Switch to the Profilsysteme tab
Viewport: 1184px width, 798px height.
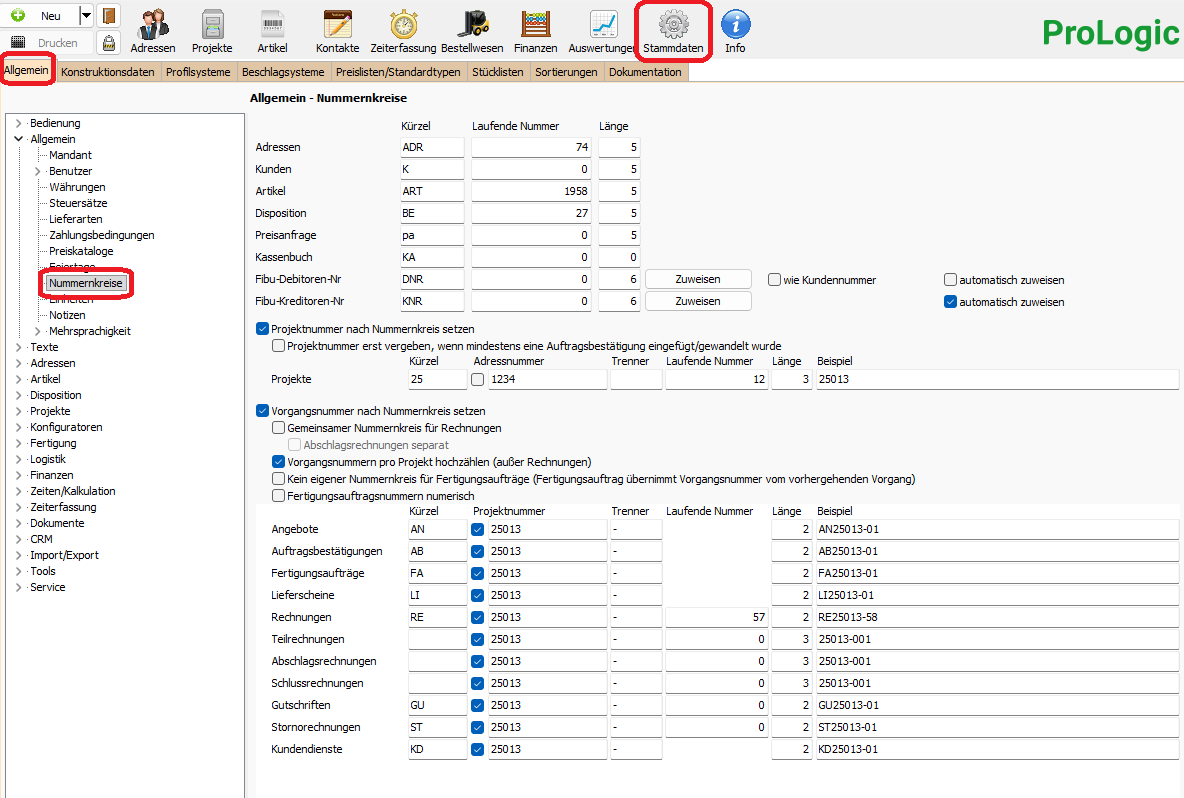click(198, 72)
